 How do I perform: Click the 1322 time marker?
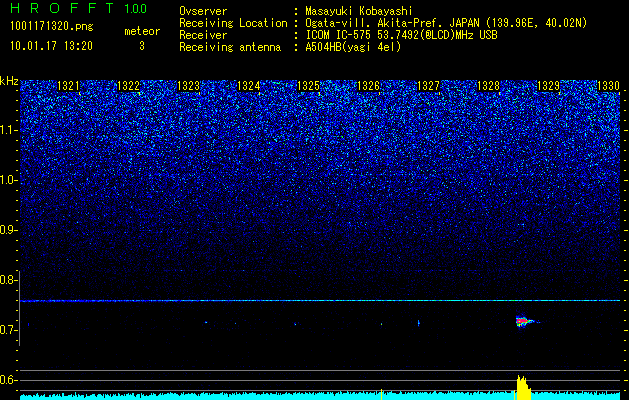(128, 86)
